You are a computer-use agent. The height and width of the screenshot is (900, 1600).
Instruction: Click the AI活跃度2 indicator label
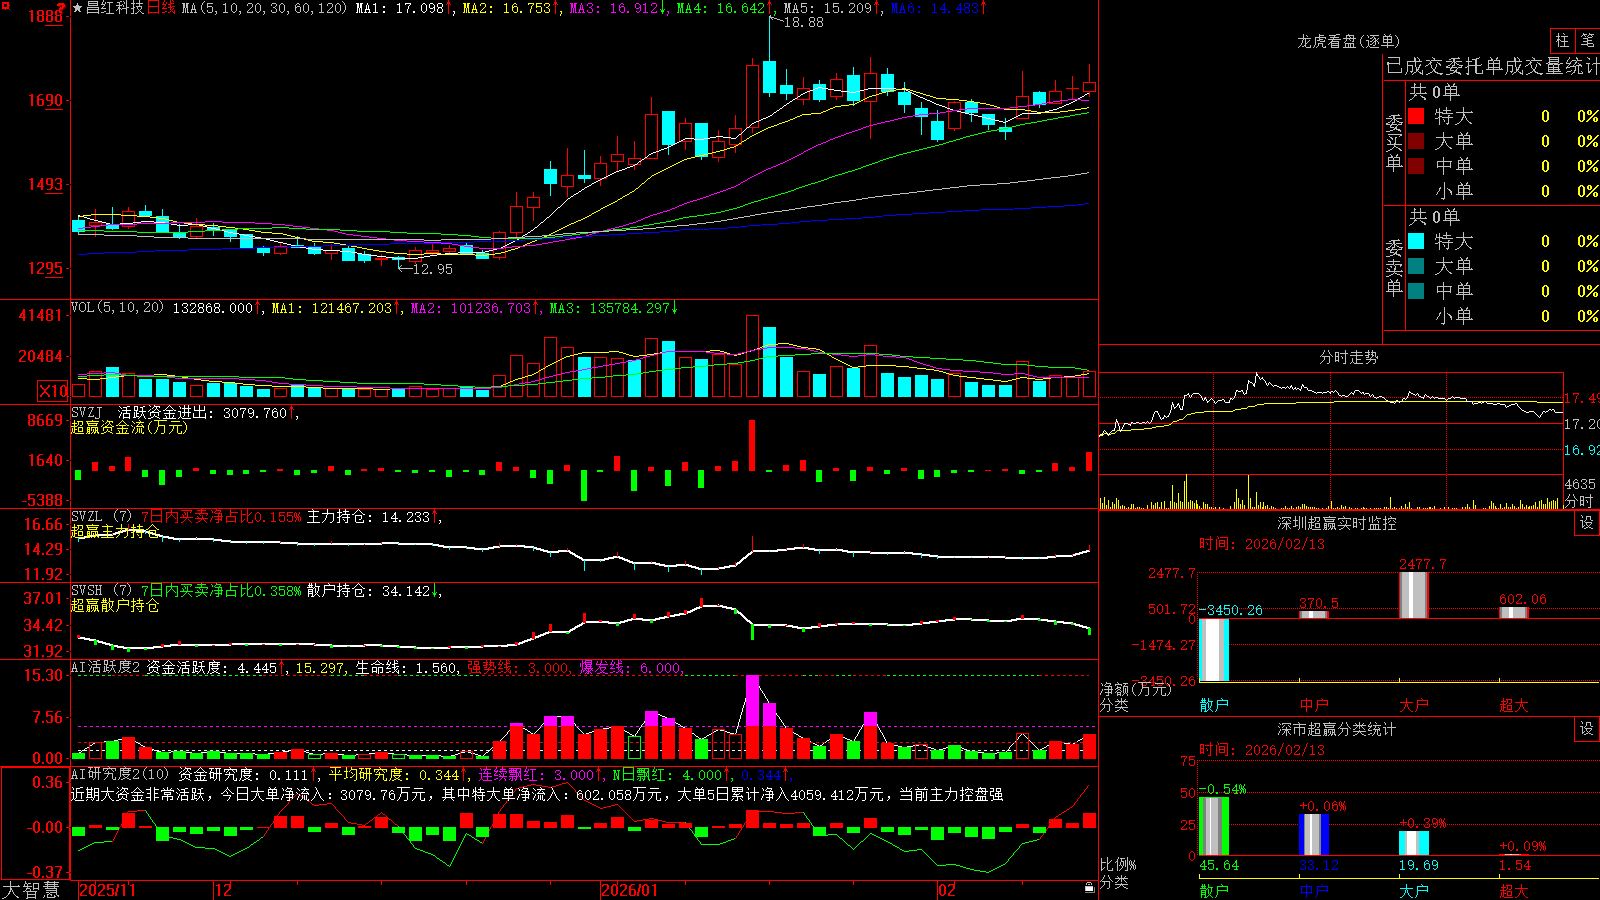tap(105, 667)
